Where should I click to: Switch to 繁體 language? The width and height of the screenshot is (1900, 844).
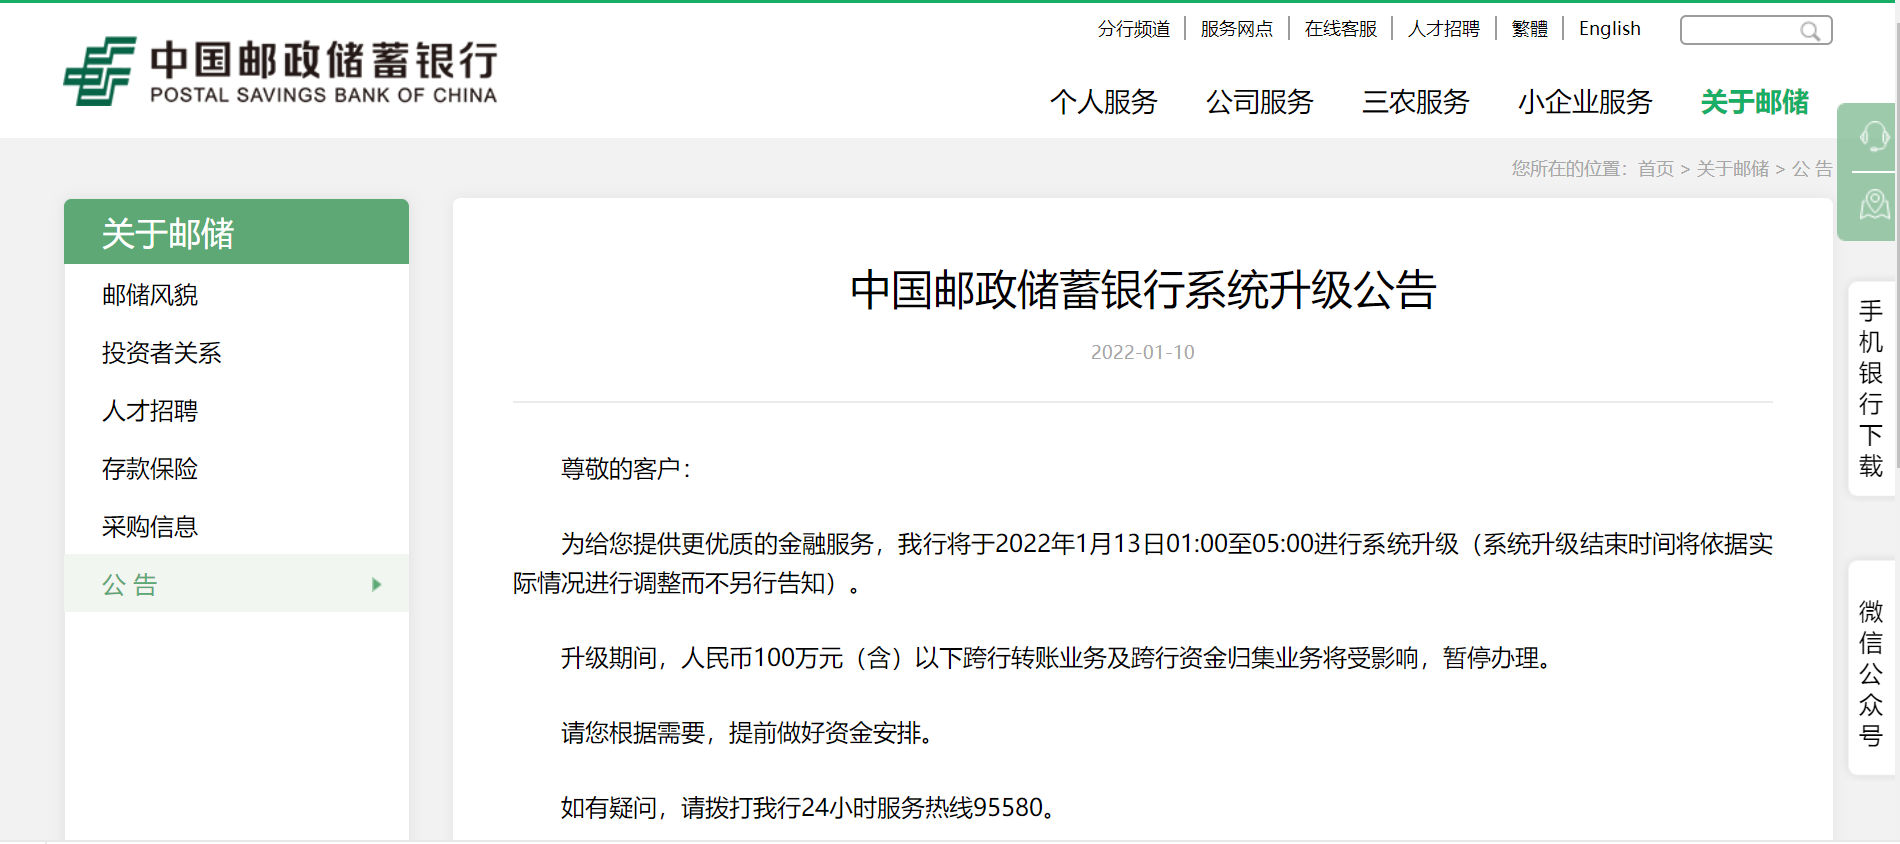tap(1530, 29)
